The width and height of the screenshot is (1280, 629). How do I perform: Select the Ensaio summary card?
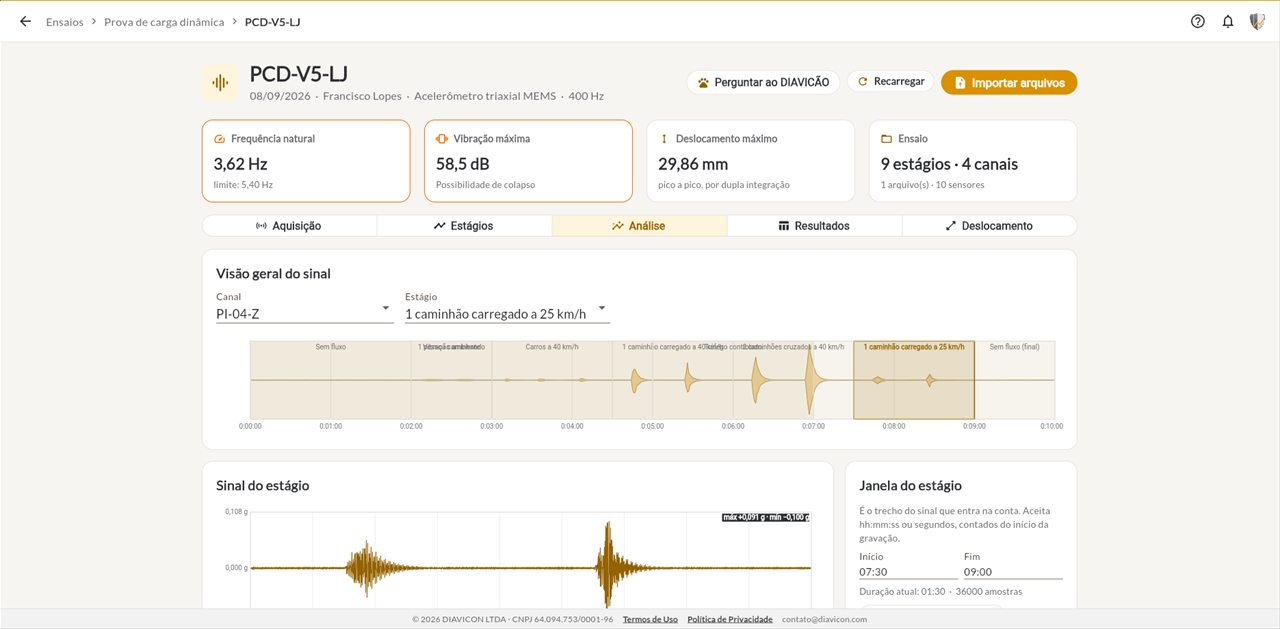click(973, 161)
